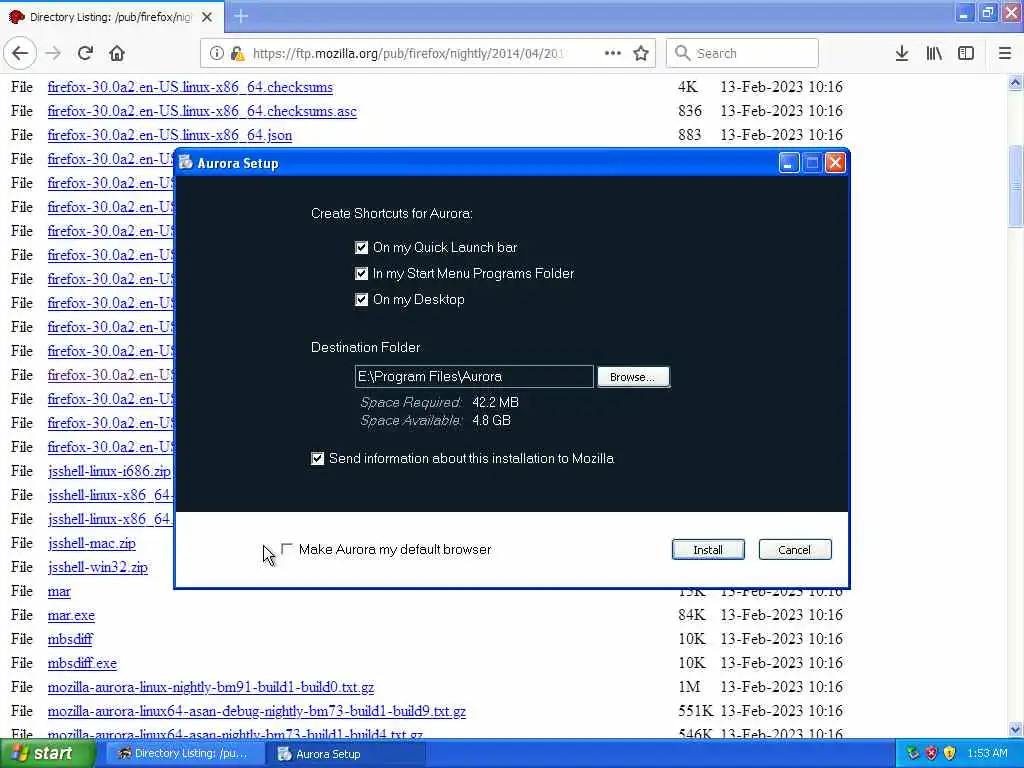Open linux-x86_64.checksums file link
The height and width of the screenshot is (768, 1024).
coord(190,87)
